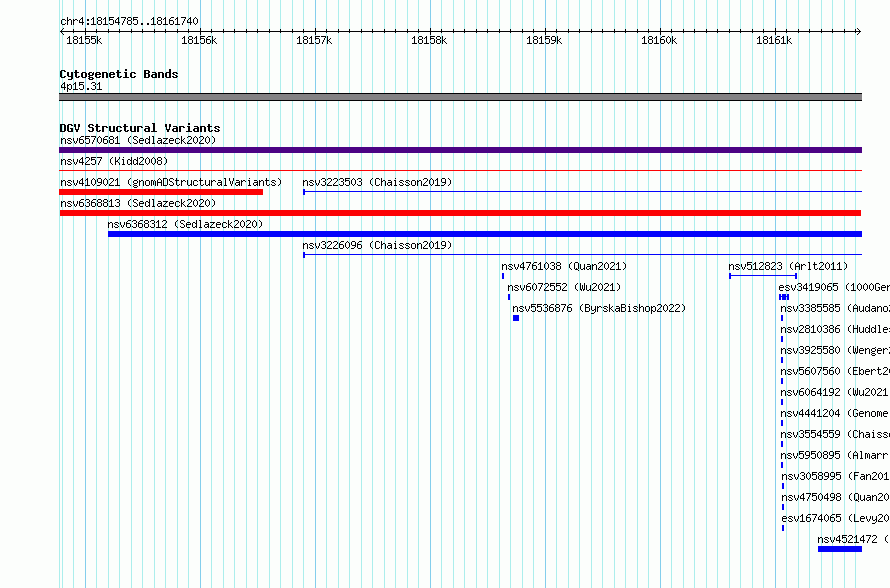The image size is (890, 588).
Task: Open variant nsv4750498 label
Action: (x=836, y=497)
